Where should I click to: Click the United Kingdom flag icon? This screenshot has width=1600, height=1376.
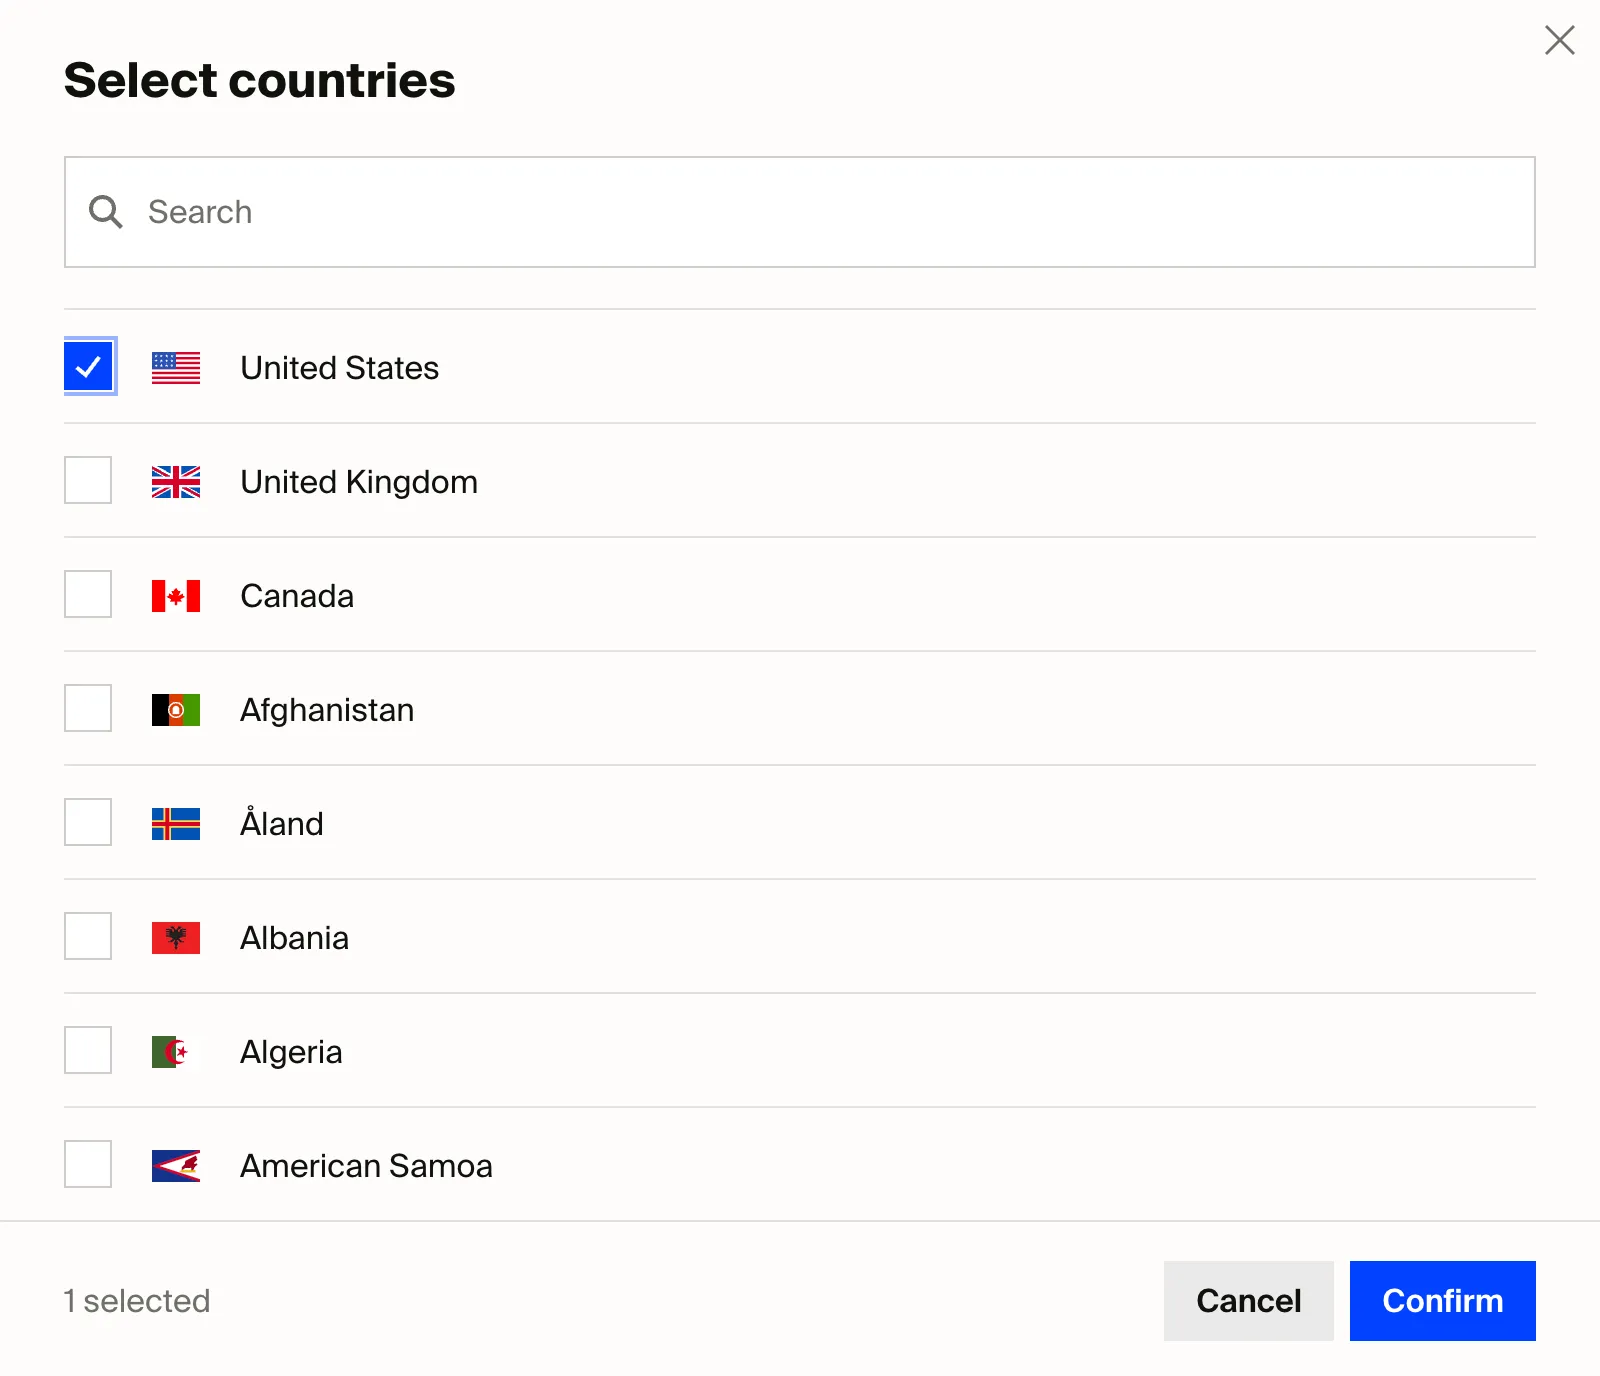coord(176,482)
